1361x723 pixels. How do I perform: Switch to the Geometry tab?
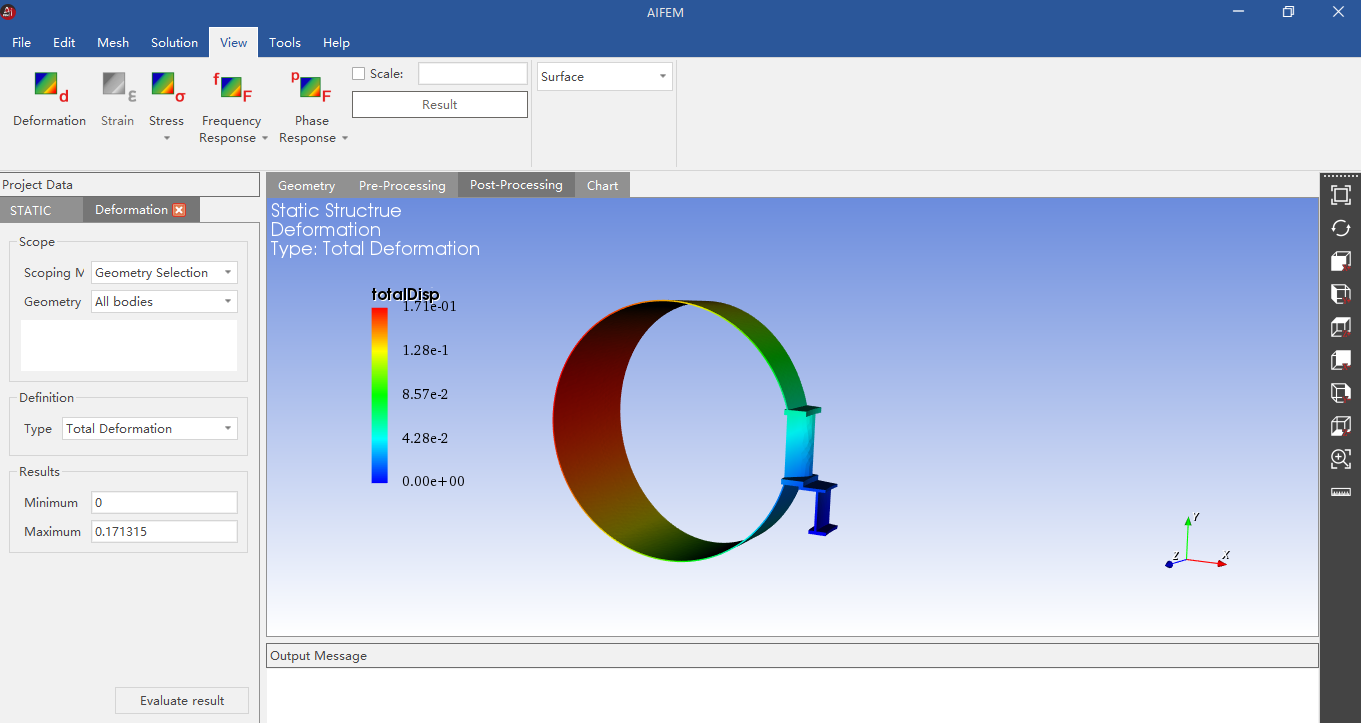click(307, 186)
